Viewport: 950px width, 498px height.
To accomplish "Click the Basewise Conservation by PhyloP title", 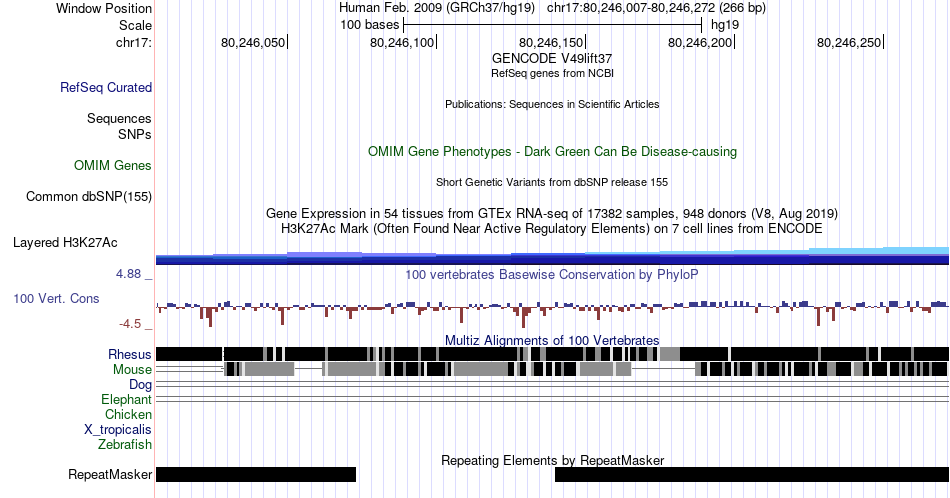I will pyautogui.click(x=552, y=274).
